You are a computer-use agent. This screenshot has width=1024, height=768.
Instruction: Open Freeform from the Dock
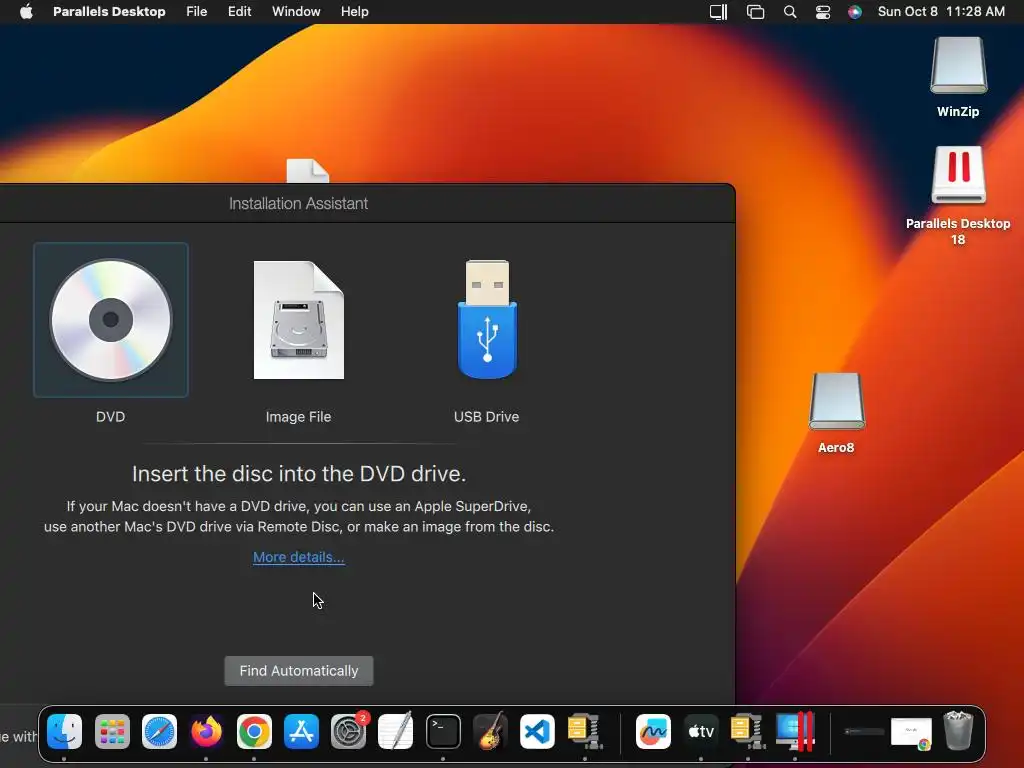[x=653, y=731]
